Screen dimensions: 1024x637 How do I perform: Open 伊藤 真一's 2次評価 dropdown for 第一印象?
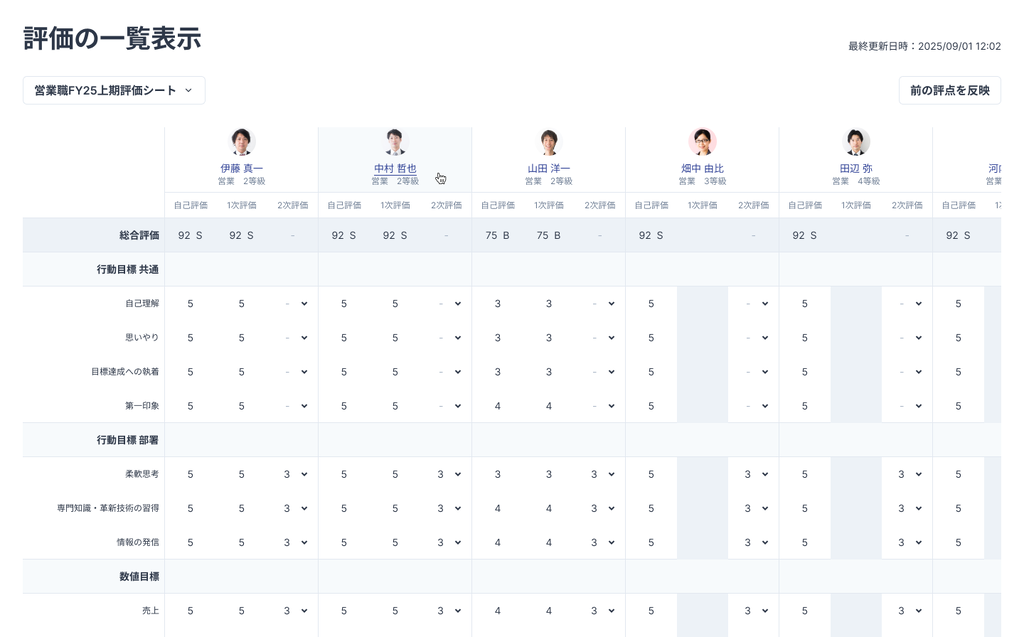point(294,406)
